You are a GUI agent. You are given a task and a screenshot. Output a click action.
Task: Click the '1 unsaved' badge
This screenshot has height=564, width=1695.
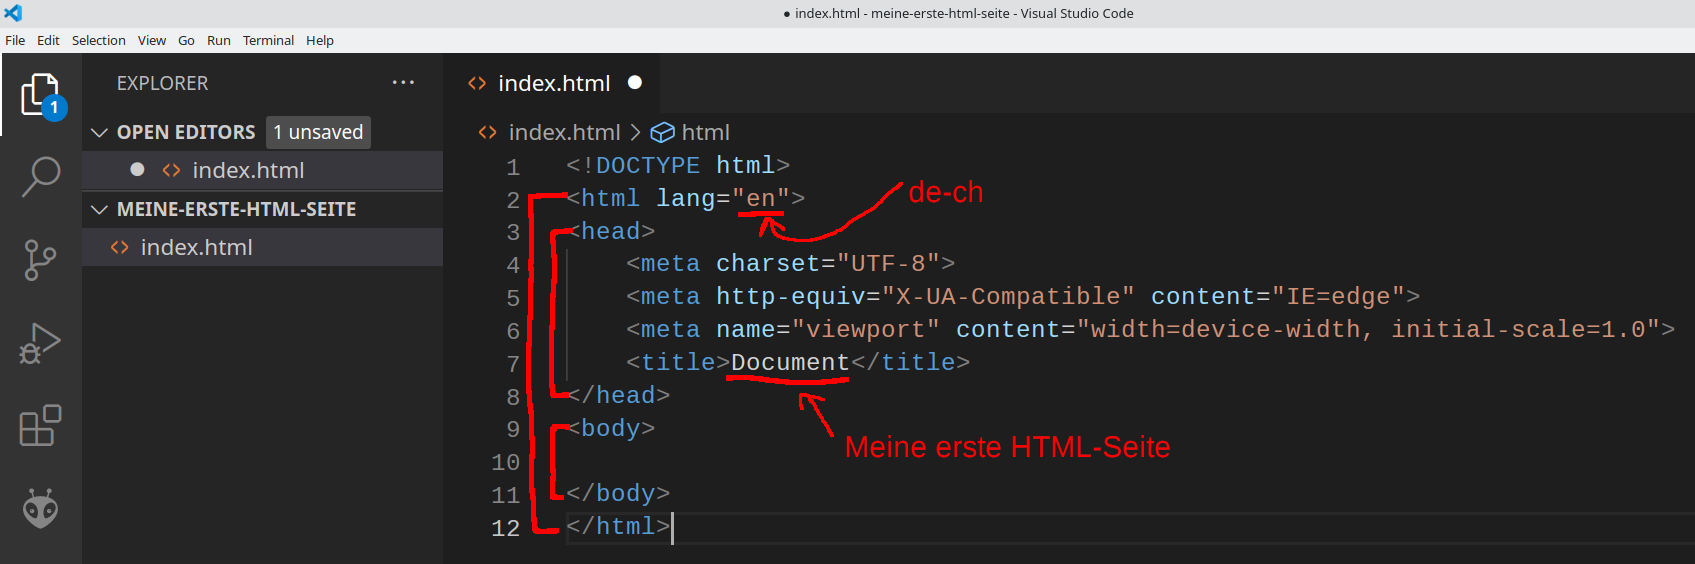coord(318,132)
